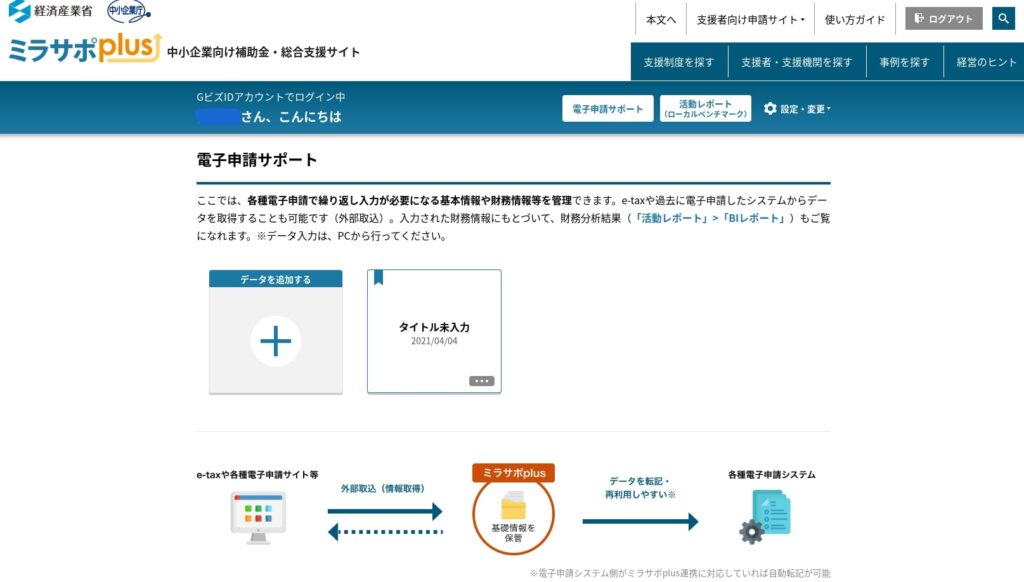Open the 支援者・支援機関を探す menu
Image resolution: width=1024 pixels, height=582 pixels.
tap(797, 62)
